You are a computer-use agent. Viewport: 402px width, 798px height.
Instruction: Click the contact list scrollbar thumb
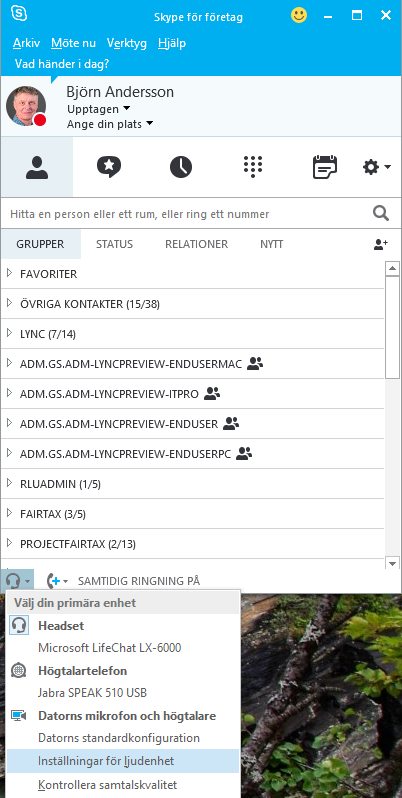pos(392,327)
